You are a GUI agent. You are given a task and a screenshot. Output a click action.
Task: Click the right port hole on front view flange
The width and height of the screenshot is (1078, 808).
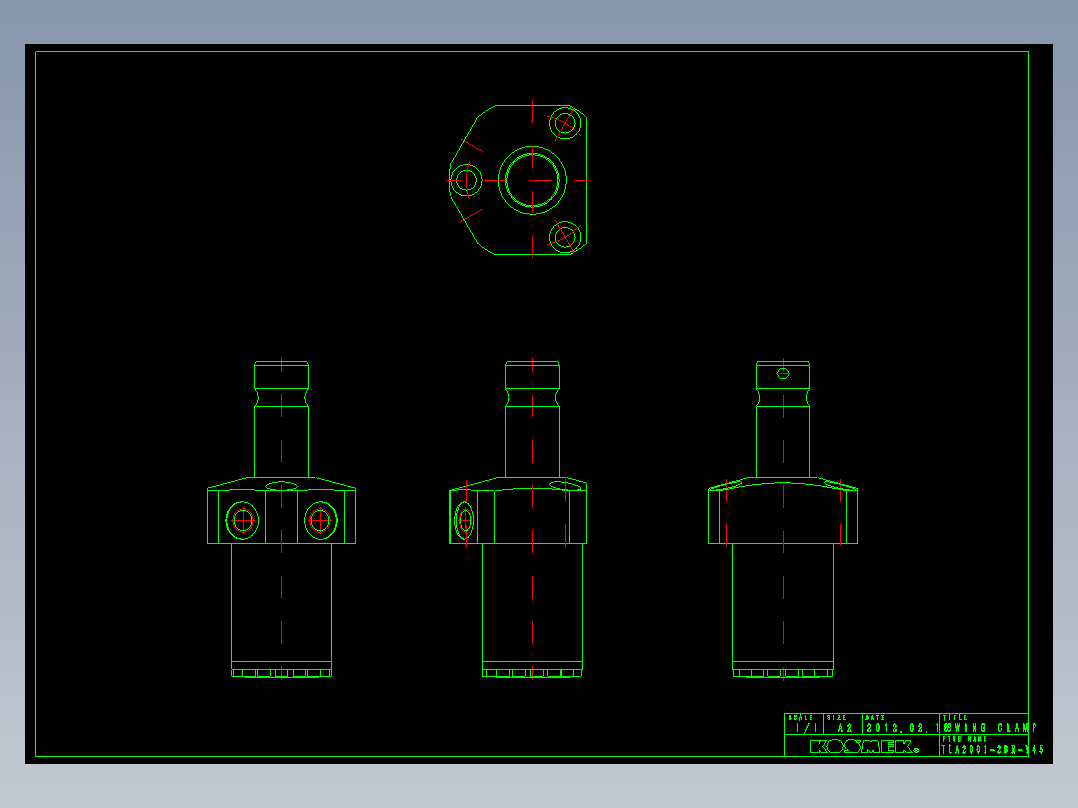click(320, 521)
